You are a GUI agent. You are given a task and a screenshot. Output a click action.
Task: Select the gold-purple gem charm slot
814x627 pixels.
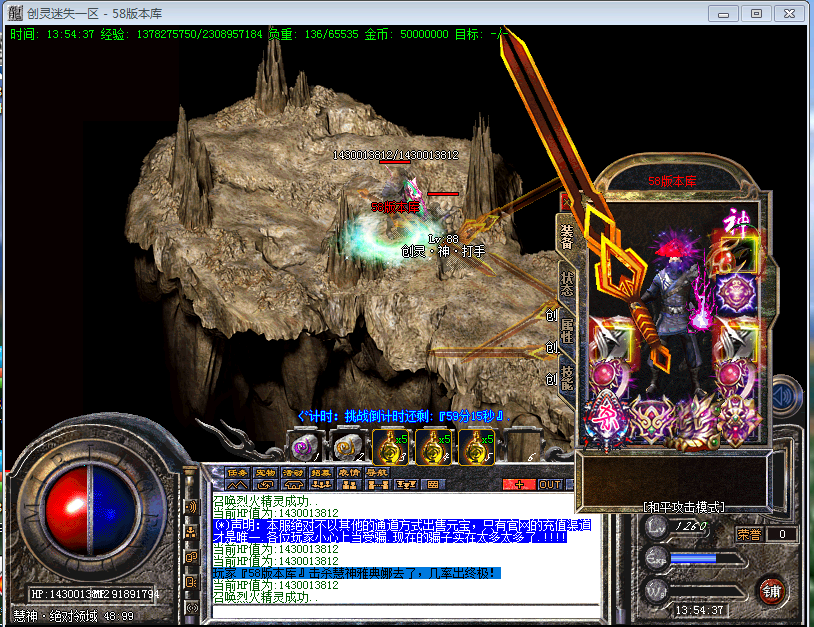(740, 421)
